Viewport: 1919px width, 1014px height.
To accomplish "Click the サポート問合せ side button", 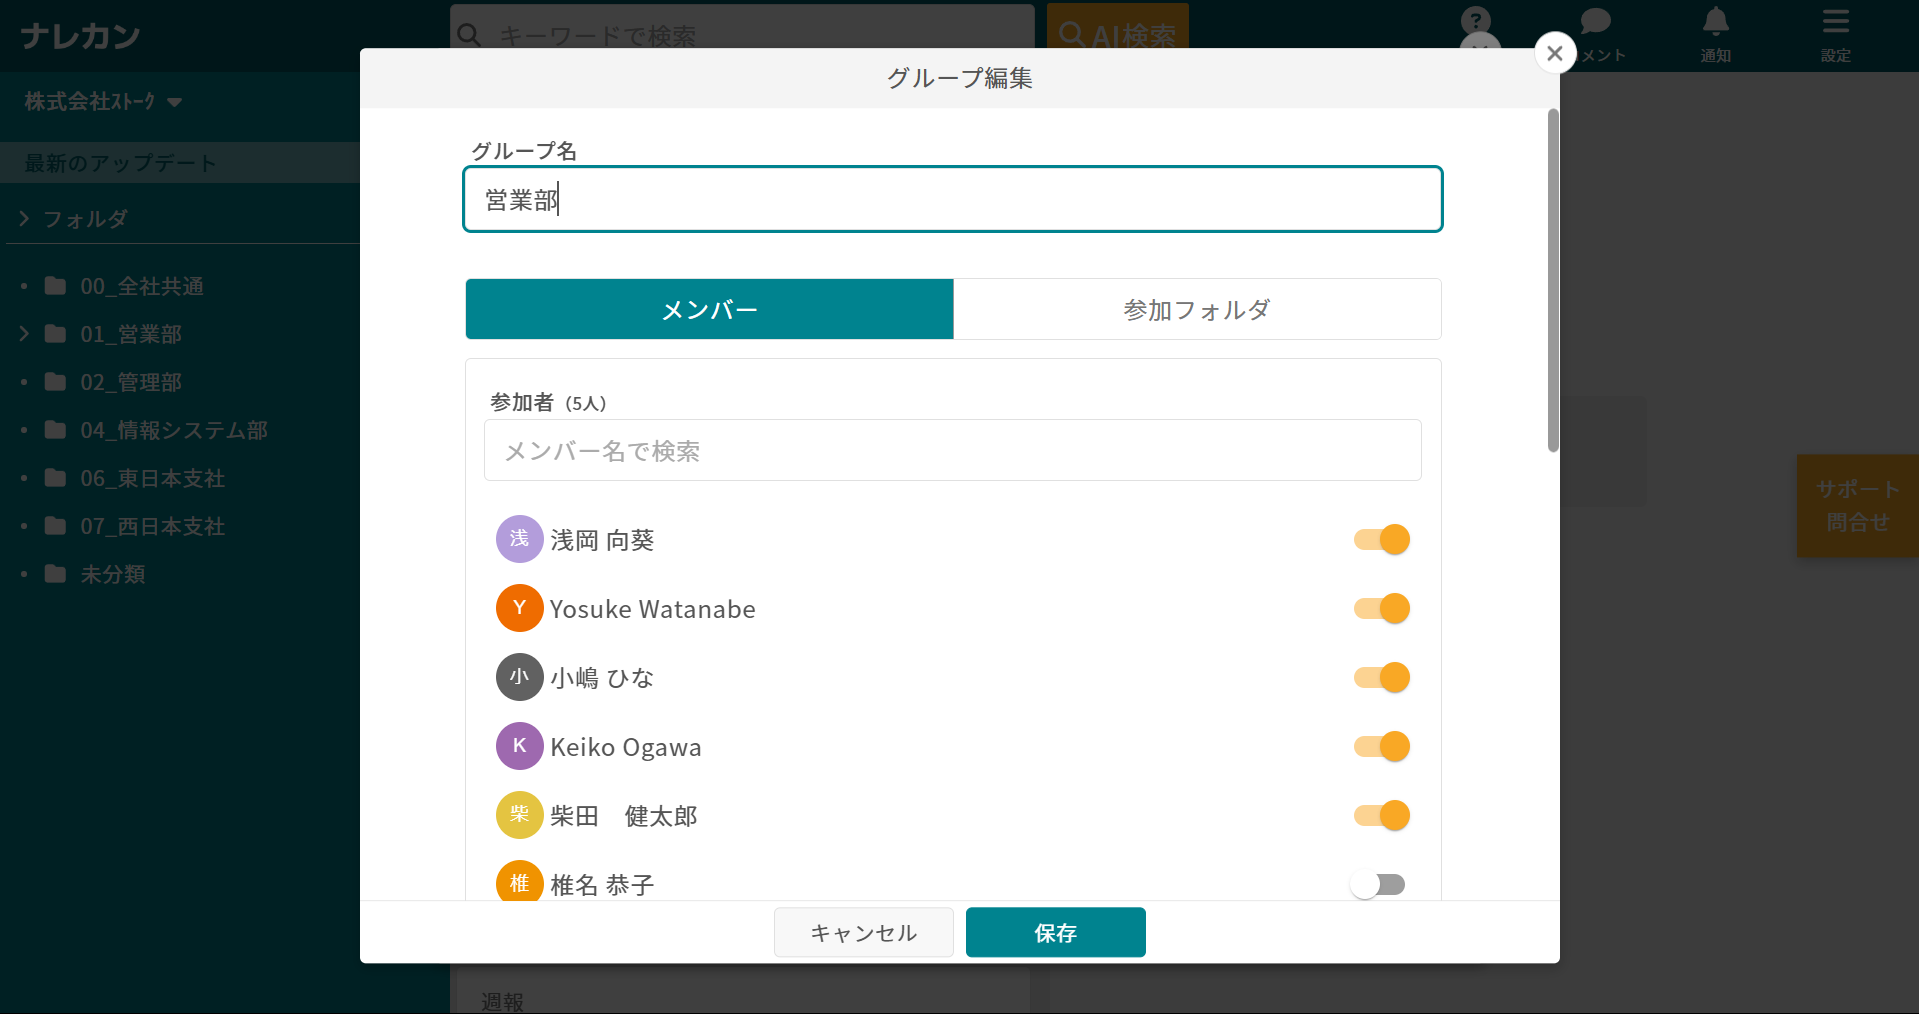I will [1858, 505].
